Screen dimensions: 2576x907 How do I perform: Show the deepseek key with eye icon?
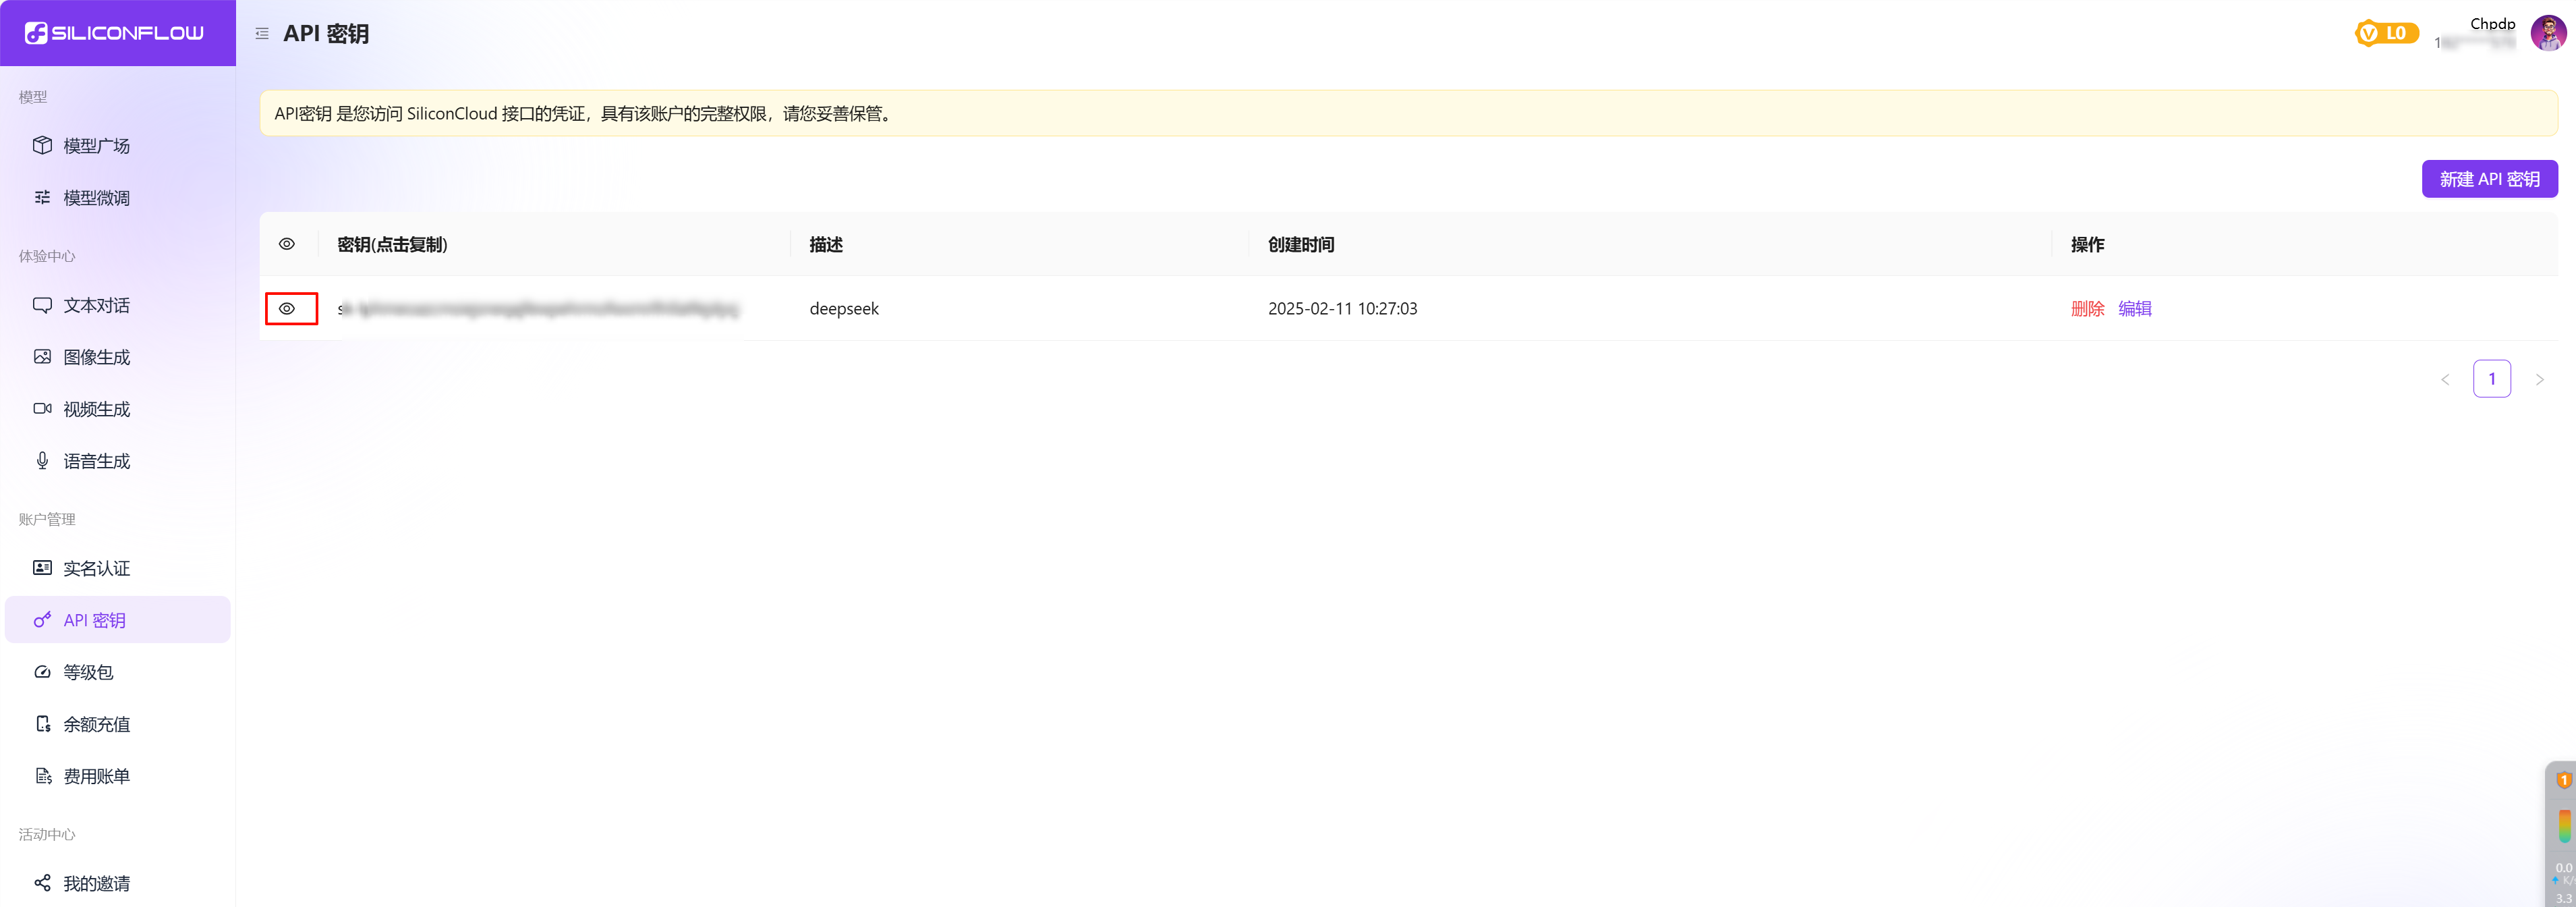click(287, 309)
